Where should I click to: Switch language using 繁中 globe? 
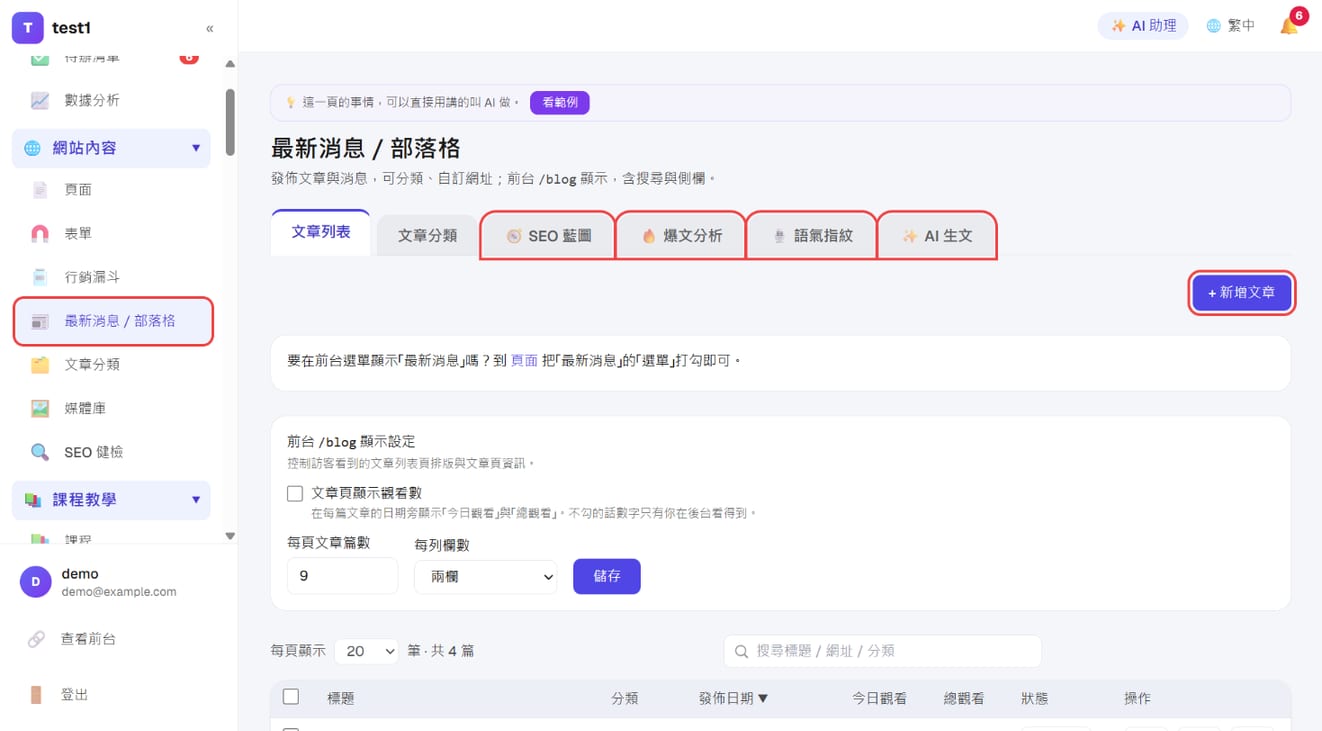1230,26
